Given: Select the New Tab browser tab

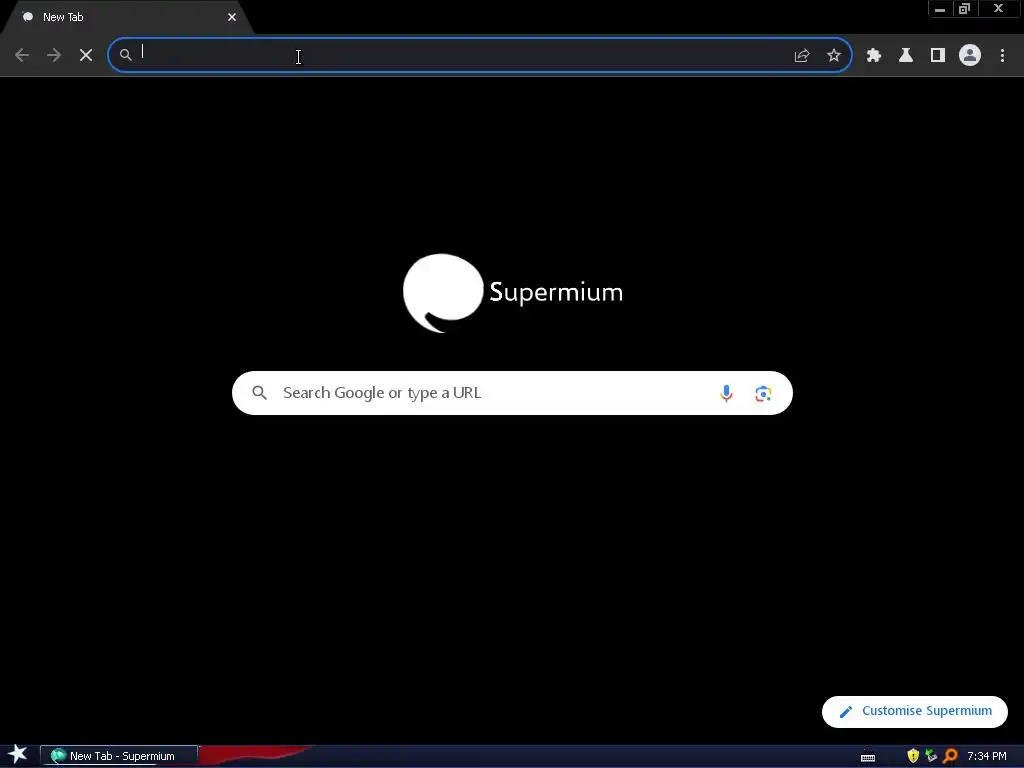Looking at the screenshot, I should click(127, 17).
